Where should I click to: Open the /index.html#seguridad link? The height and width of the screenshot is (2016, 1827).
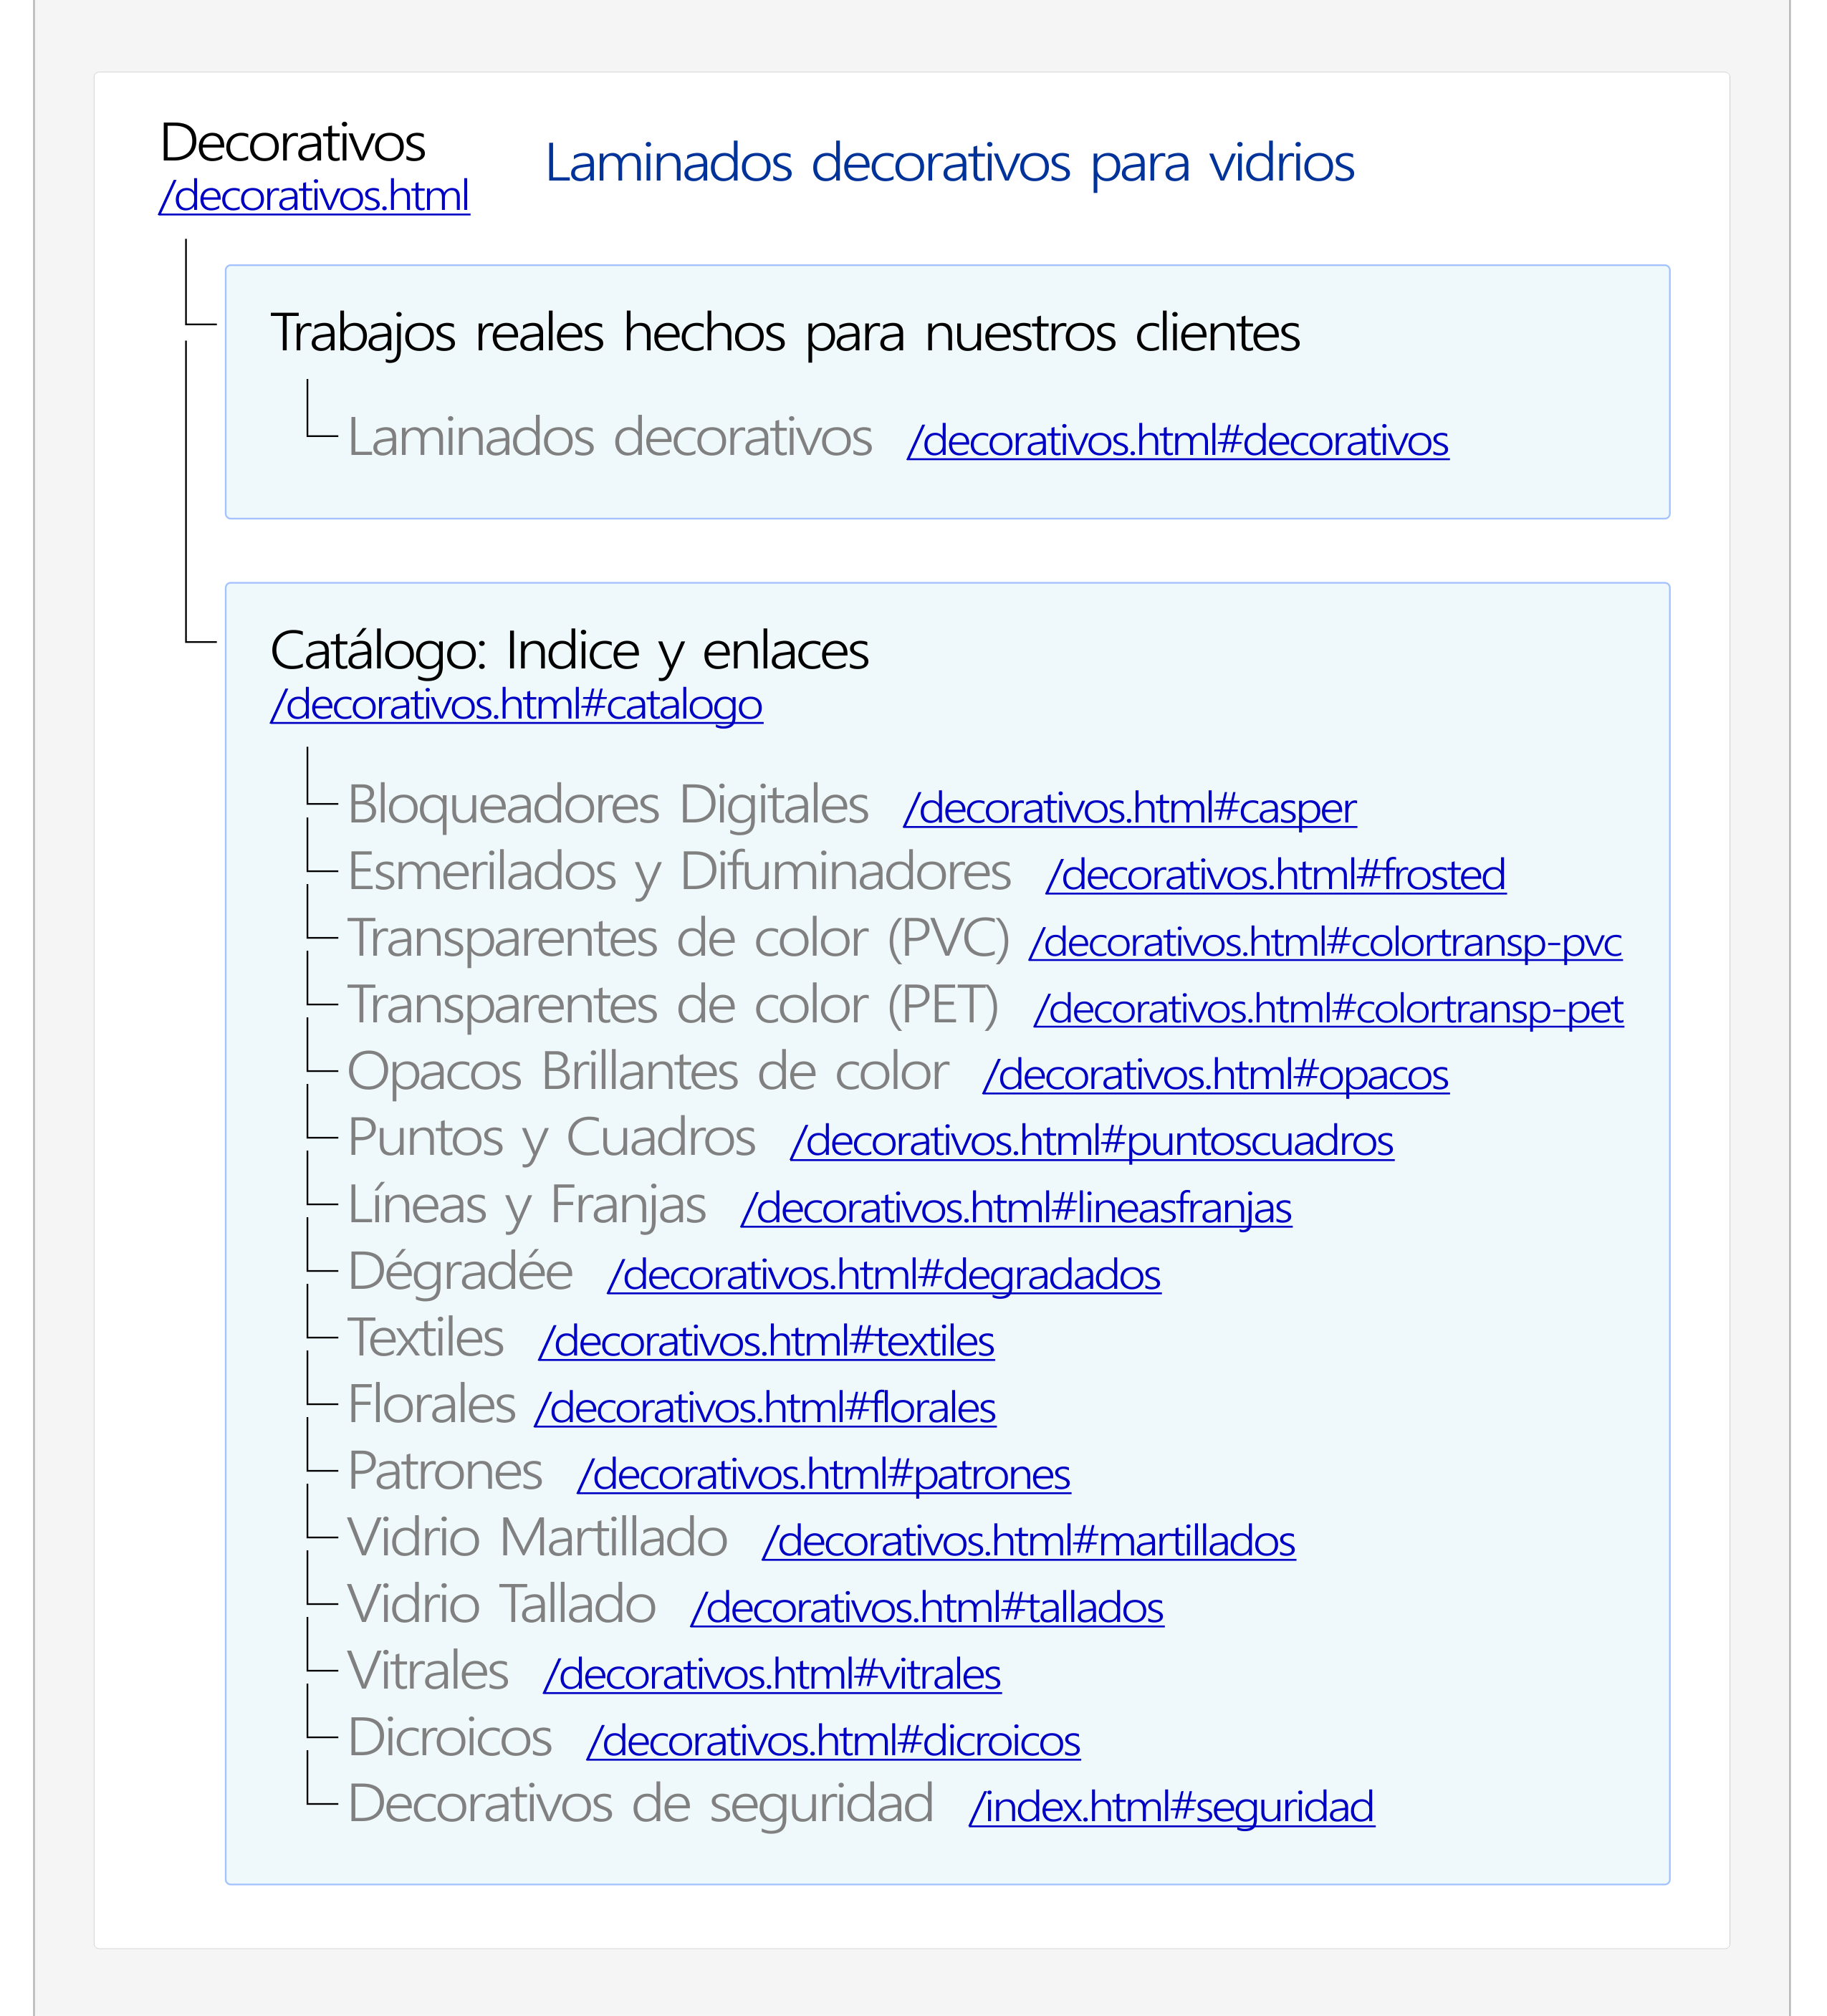(1172, 1808)
